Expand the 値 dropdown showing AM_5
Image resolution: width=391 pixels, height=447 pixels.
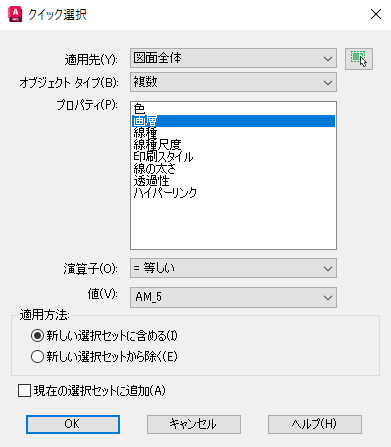click(233, 297)
